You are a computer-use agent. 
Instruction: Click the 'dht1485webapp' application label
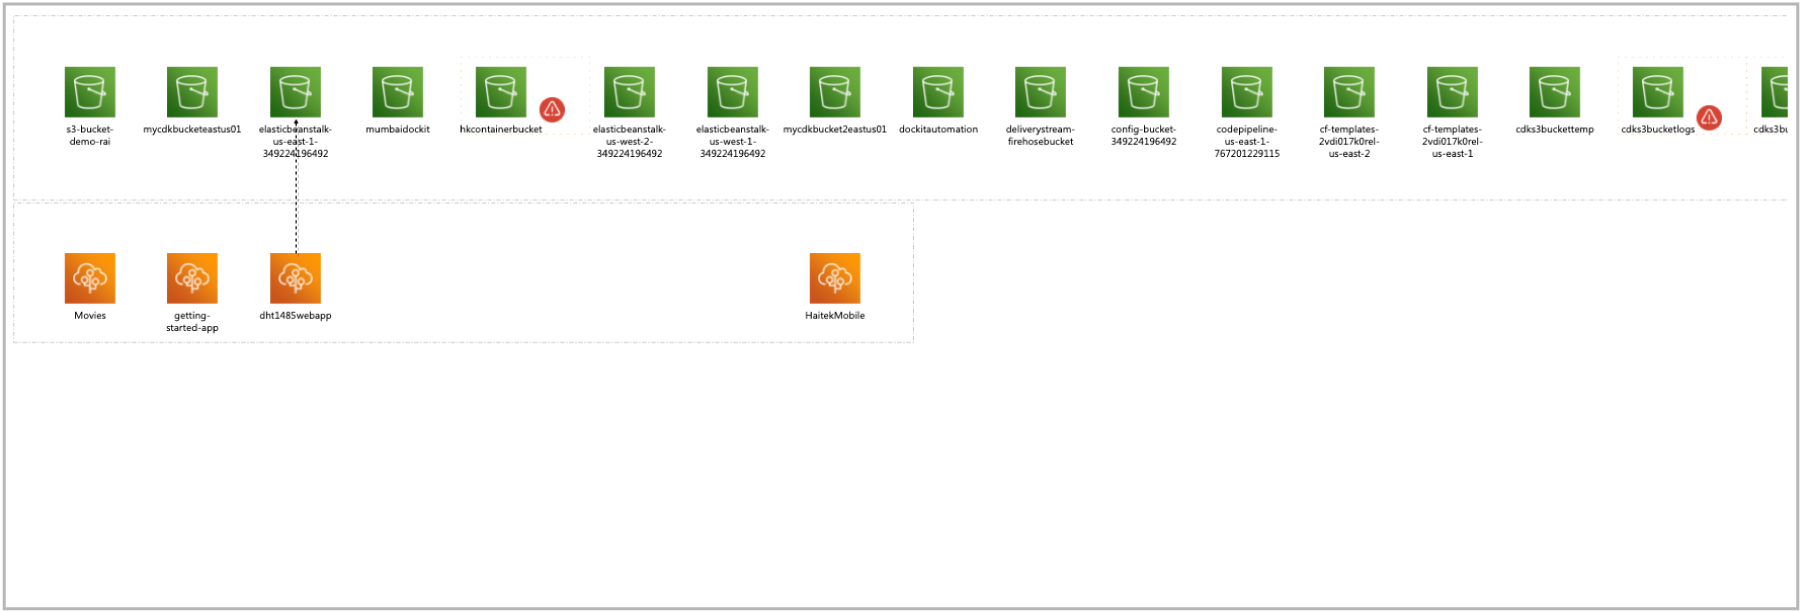pos(295,315)
